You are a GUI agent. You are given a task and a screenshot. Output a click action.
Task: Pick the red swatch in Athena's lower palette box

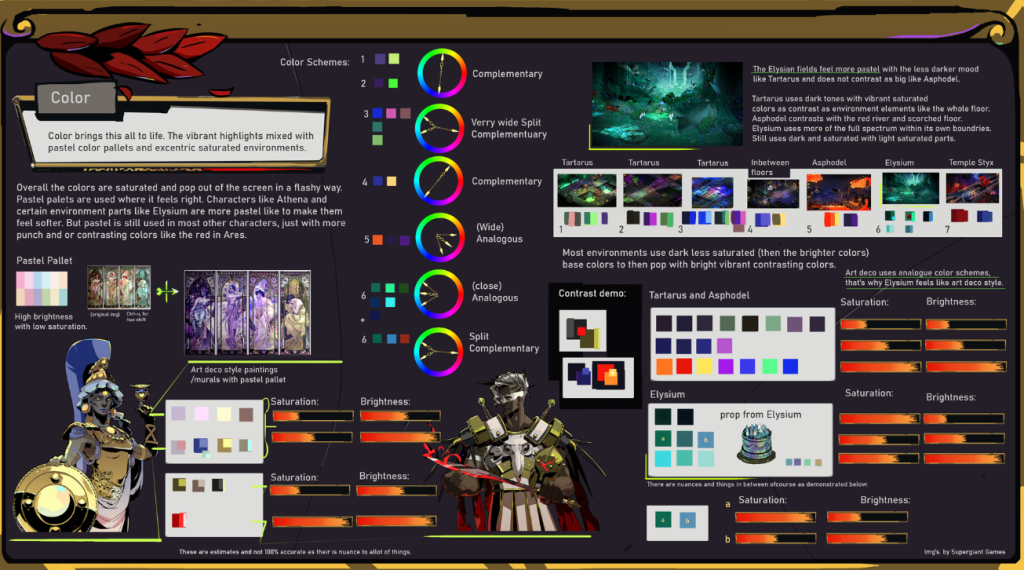click(178, 520)
